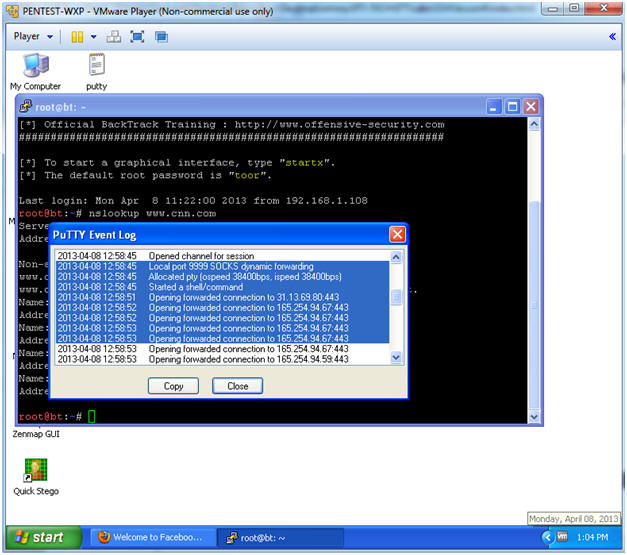Select 'Started a shell/command' log entry
This screenshot has height=555, width=627.
click(x=222, y=287)
